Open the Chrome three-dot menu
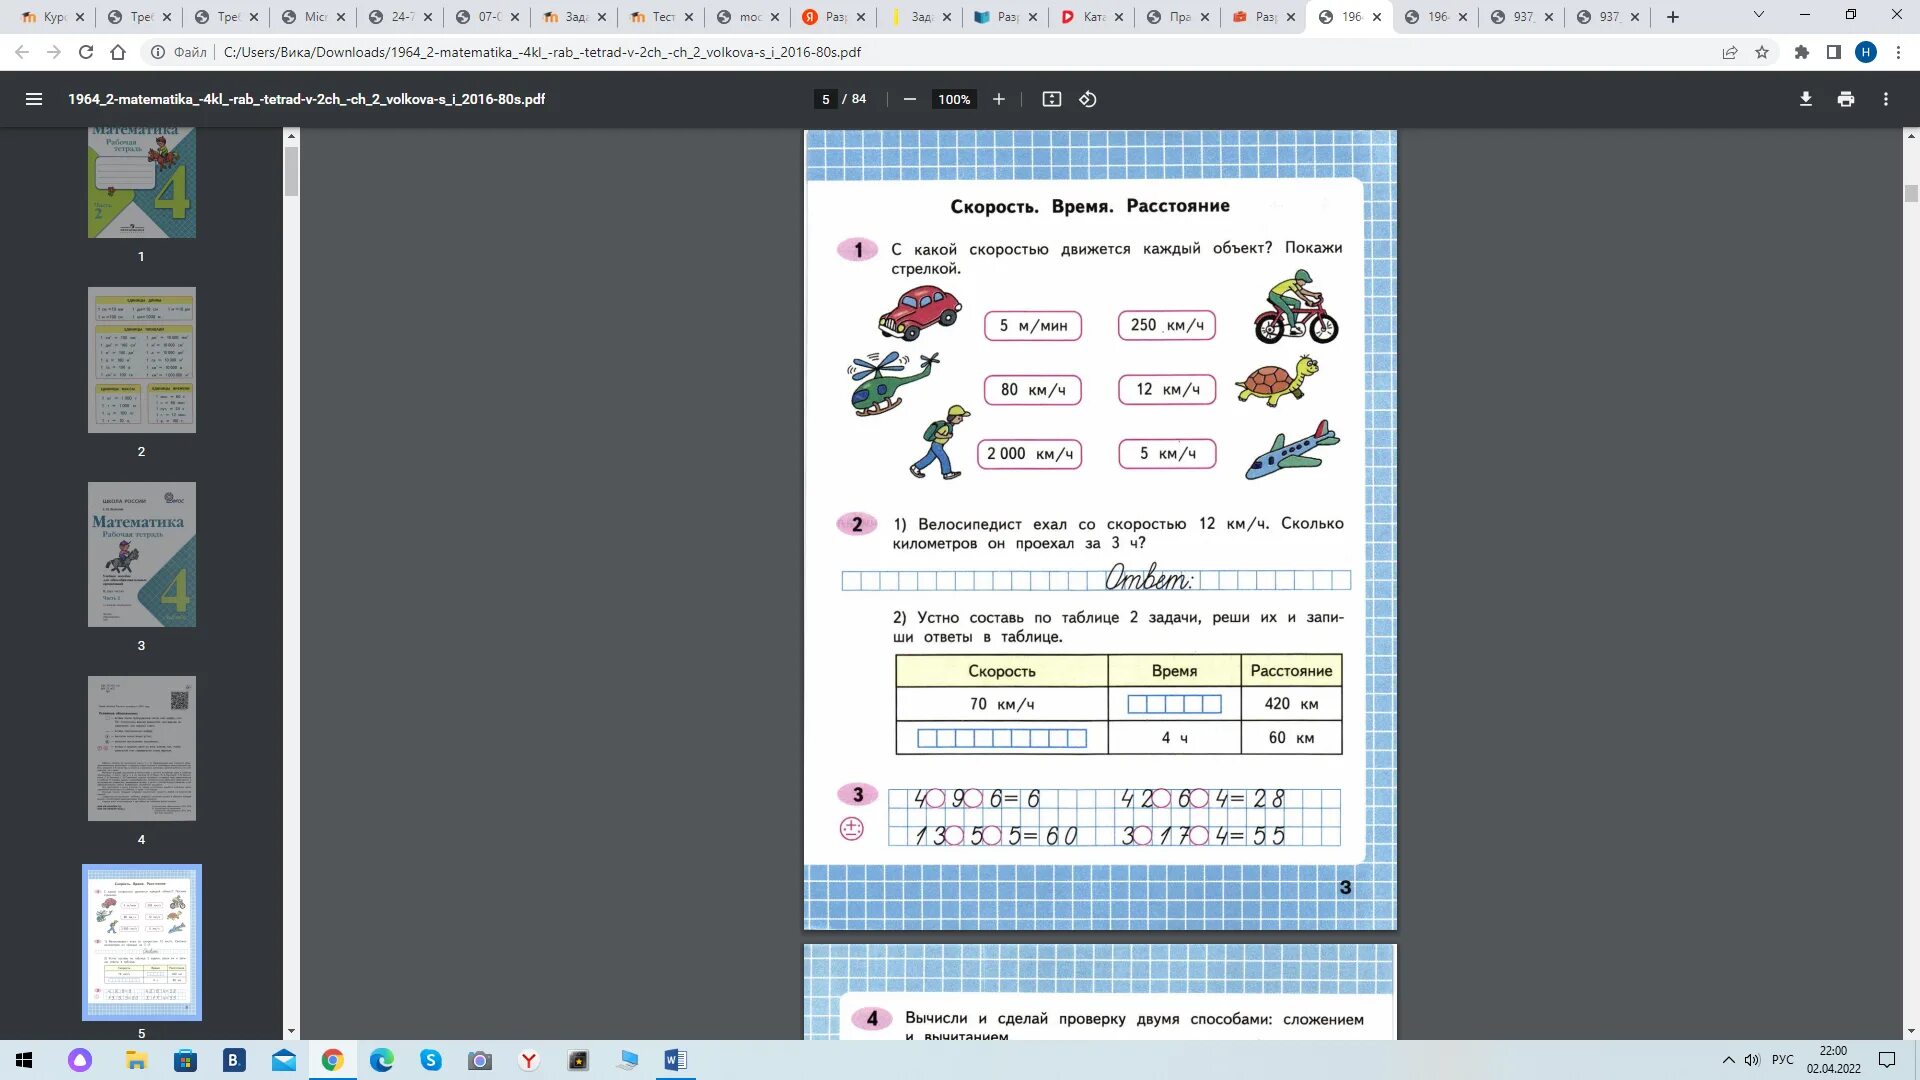The height and width of the screenshot is (1080, 1920). tap(1898, 52)
